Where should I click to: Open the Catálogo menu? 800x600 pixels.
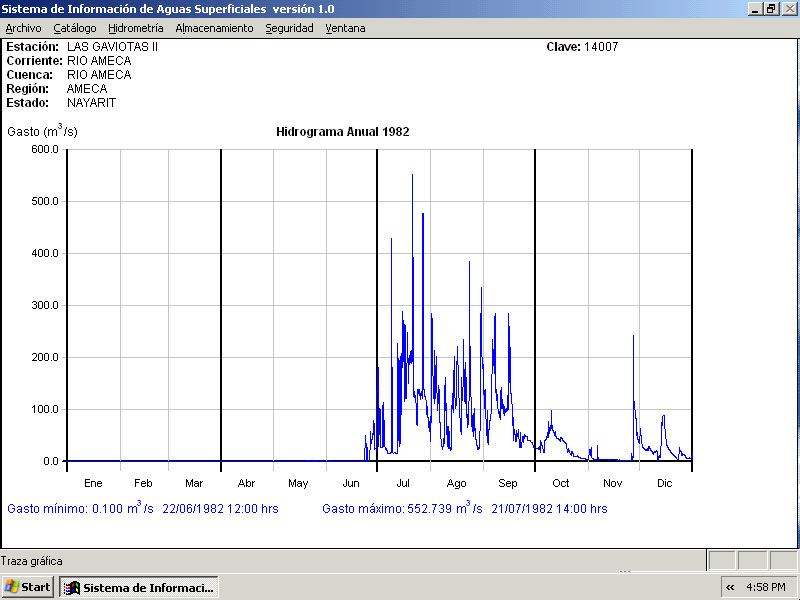(x=75, y=28)
